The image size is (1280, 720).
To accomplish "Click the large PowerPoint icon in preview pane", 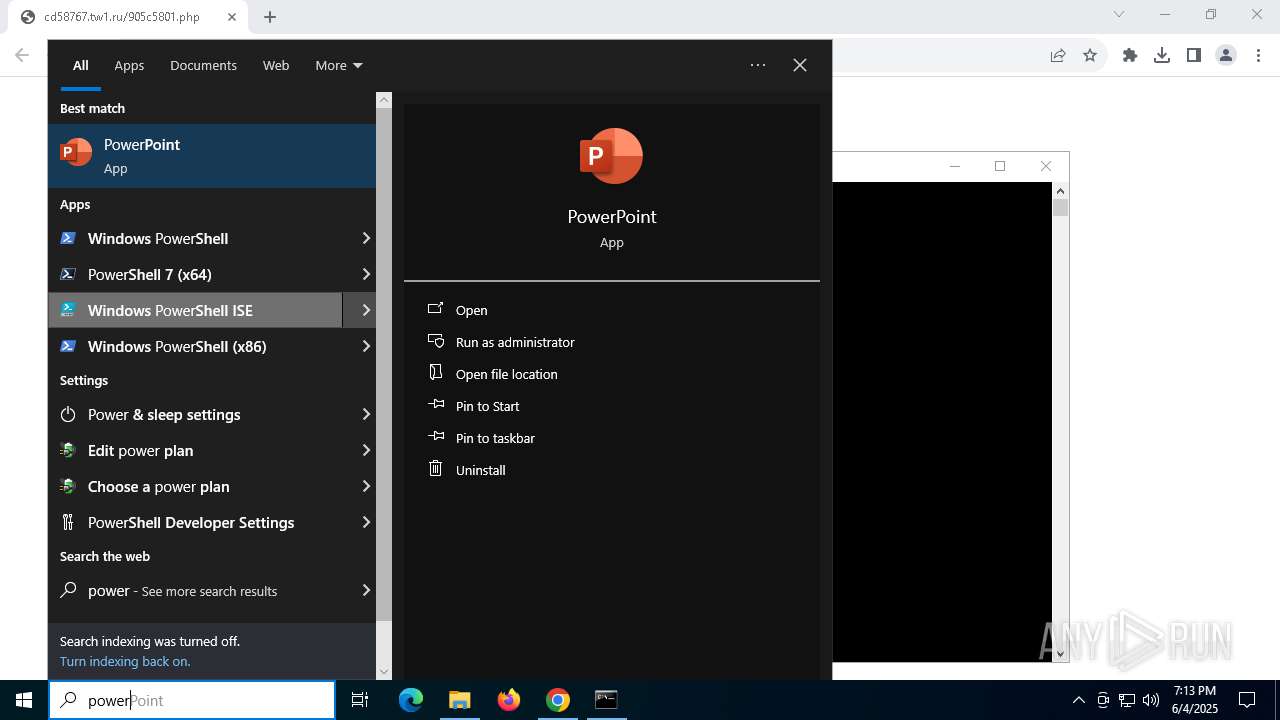I will [611, 156].
